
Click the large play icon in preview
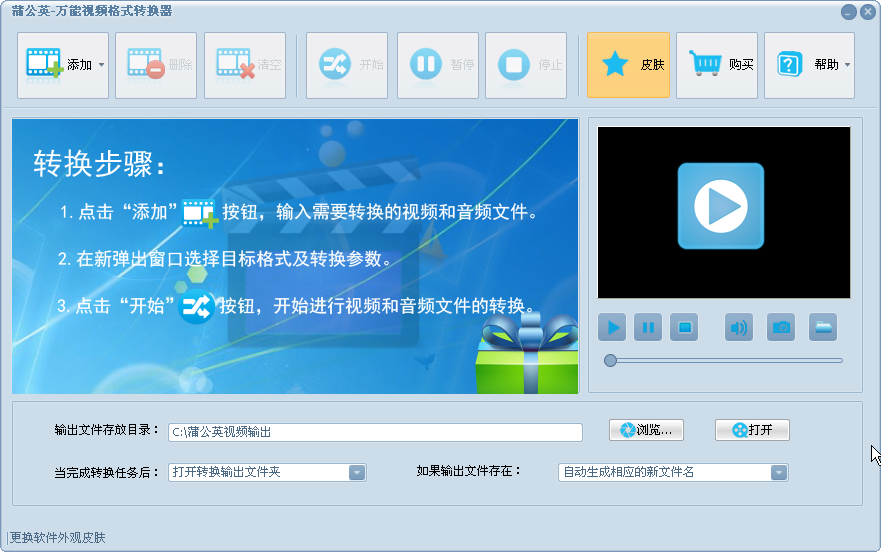click(x=721, y=206)
